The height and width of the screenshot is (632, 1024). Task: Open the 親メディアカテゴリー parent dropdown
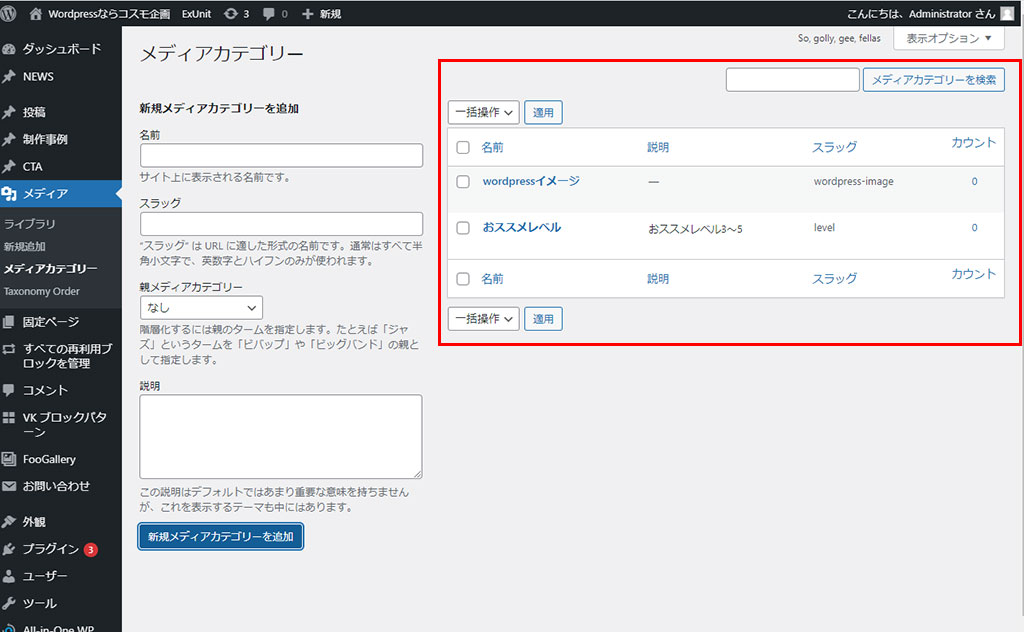[201, 308]
